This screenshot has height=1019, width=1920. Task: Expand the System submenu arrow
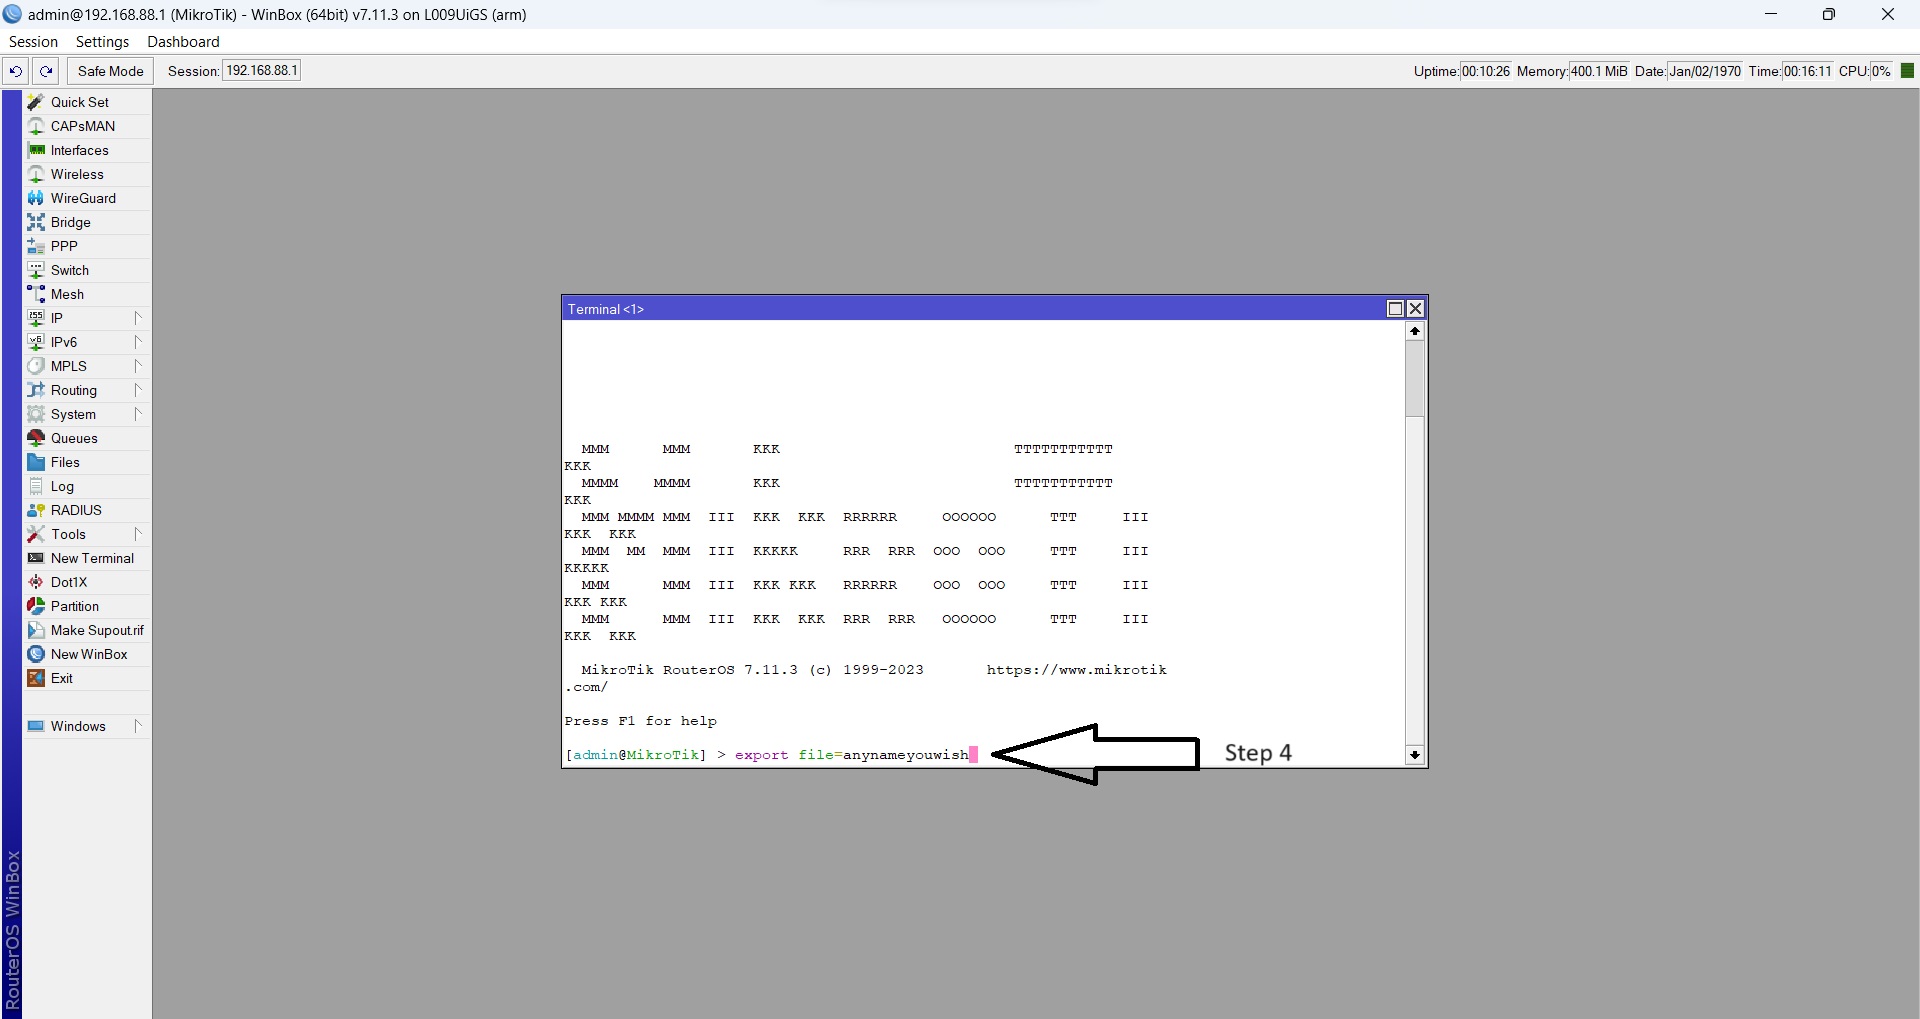pos(138,414)
